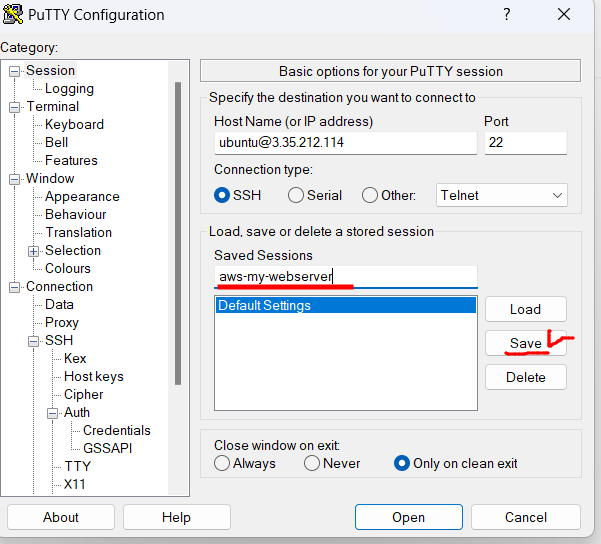Select Default Settings in sessions list
The image size is (601, 544).
(x=346, y=306)
